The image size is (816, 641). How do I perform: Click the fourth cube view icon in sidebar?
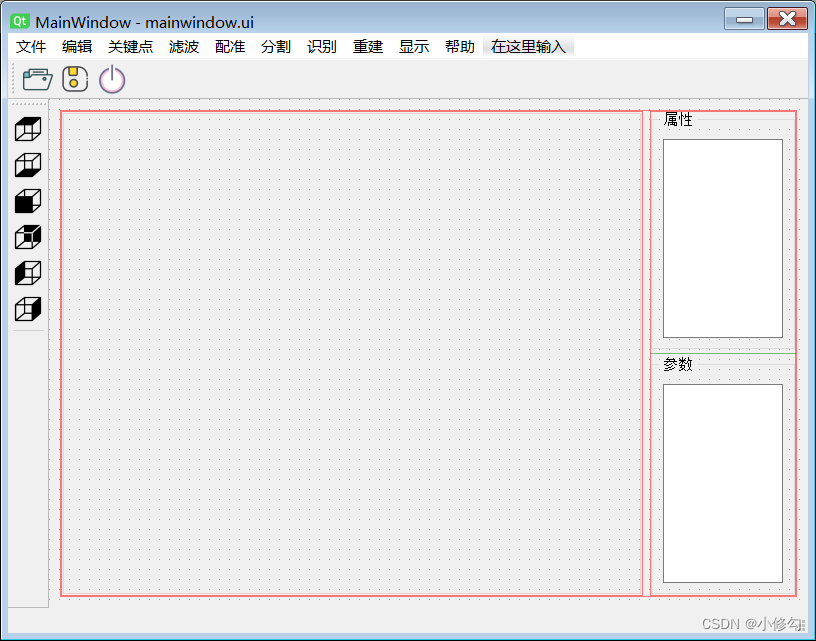[27, 237]
